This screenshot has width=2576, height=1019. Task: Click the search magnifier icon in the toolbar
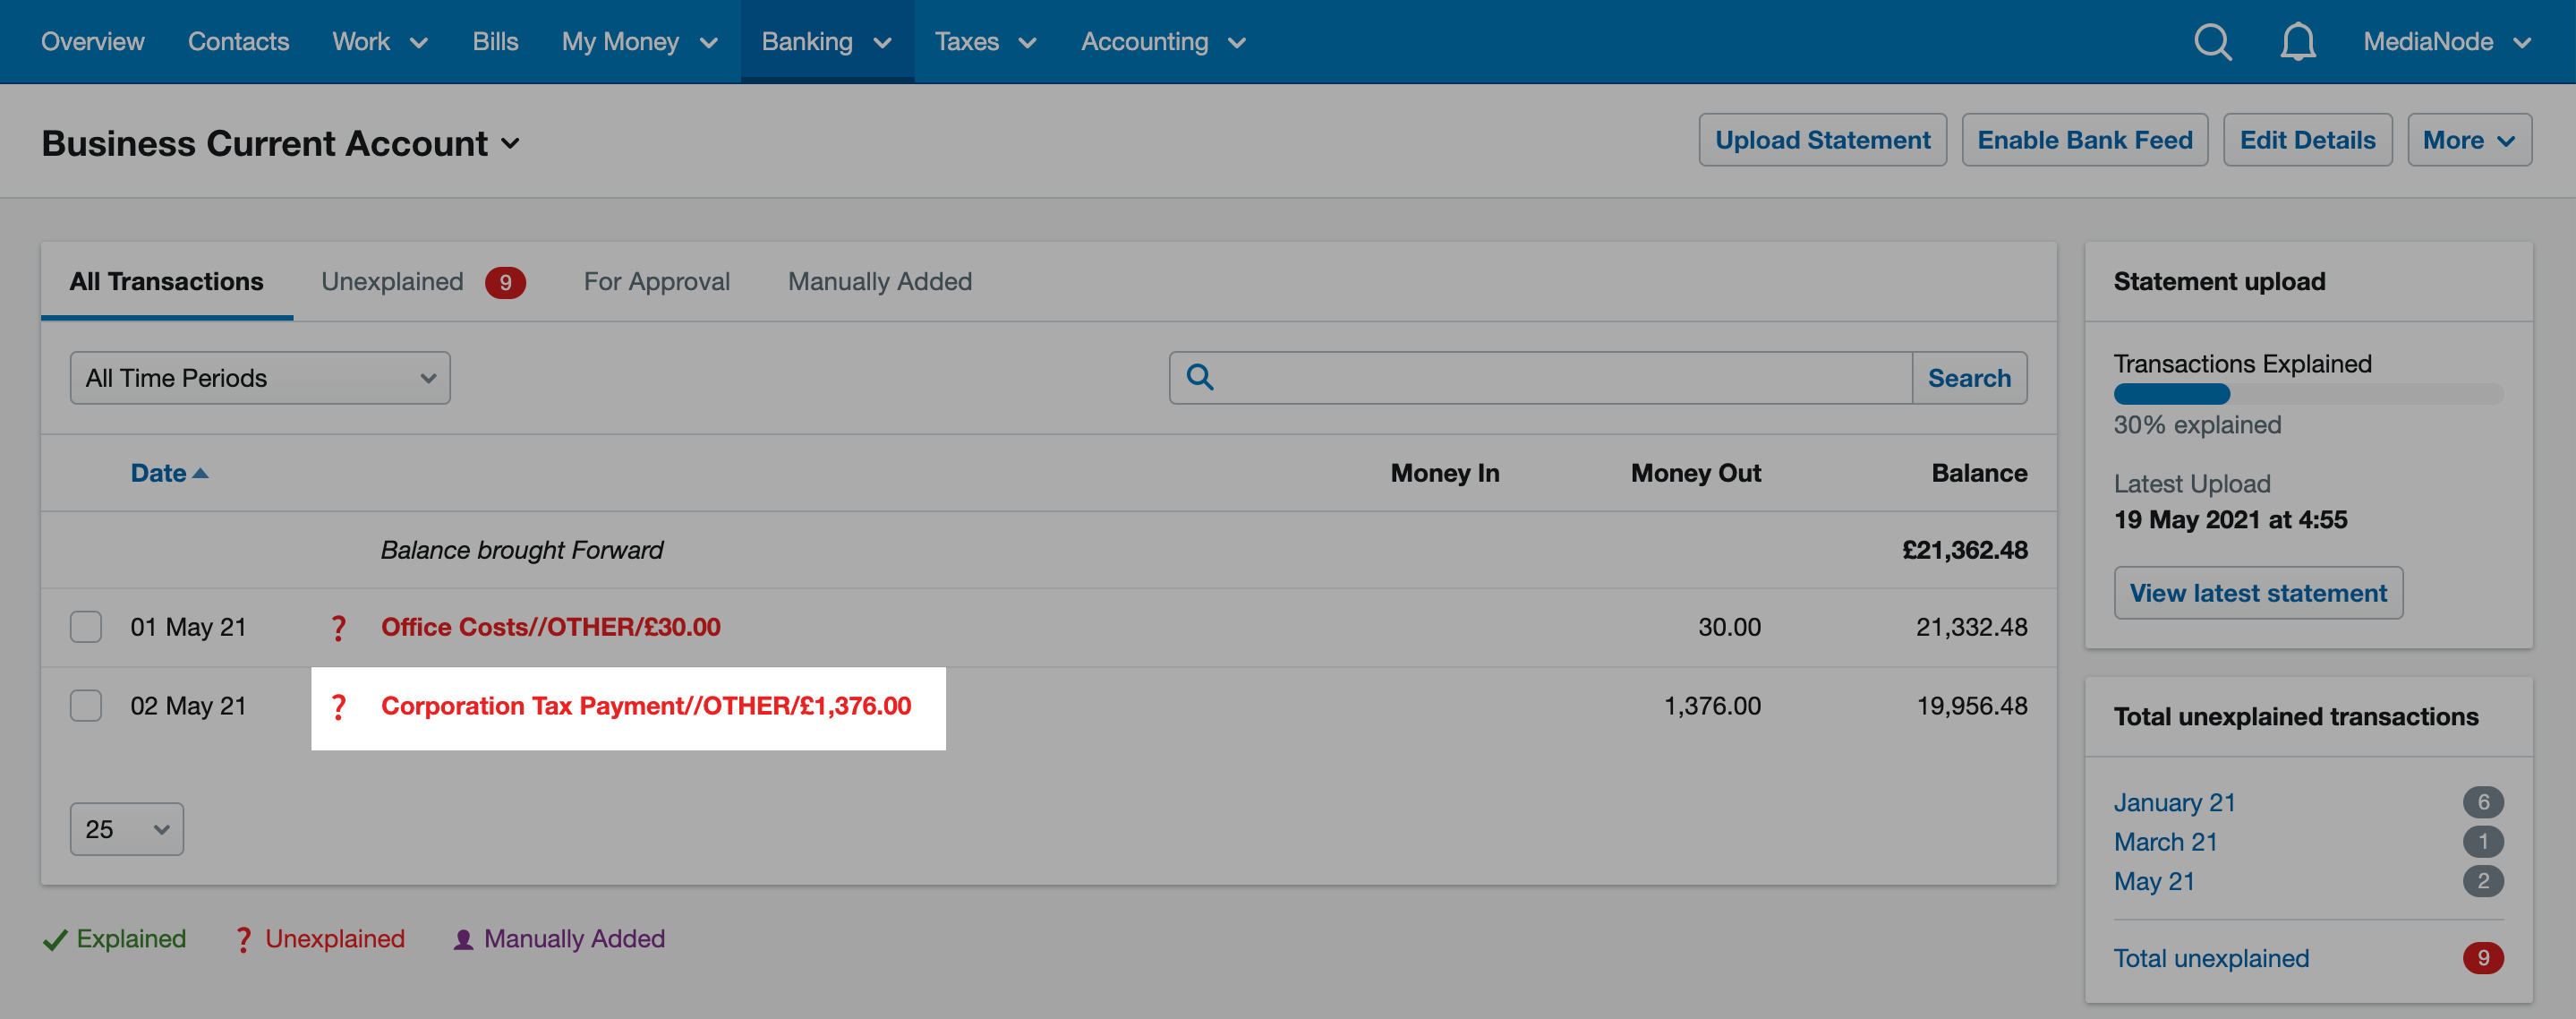[2214, 41]
